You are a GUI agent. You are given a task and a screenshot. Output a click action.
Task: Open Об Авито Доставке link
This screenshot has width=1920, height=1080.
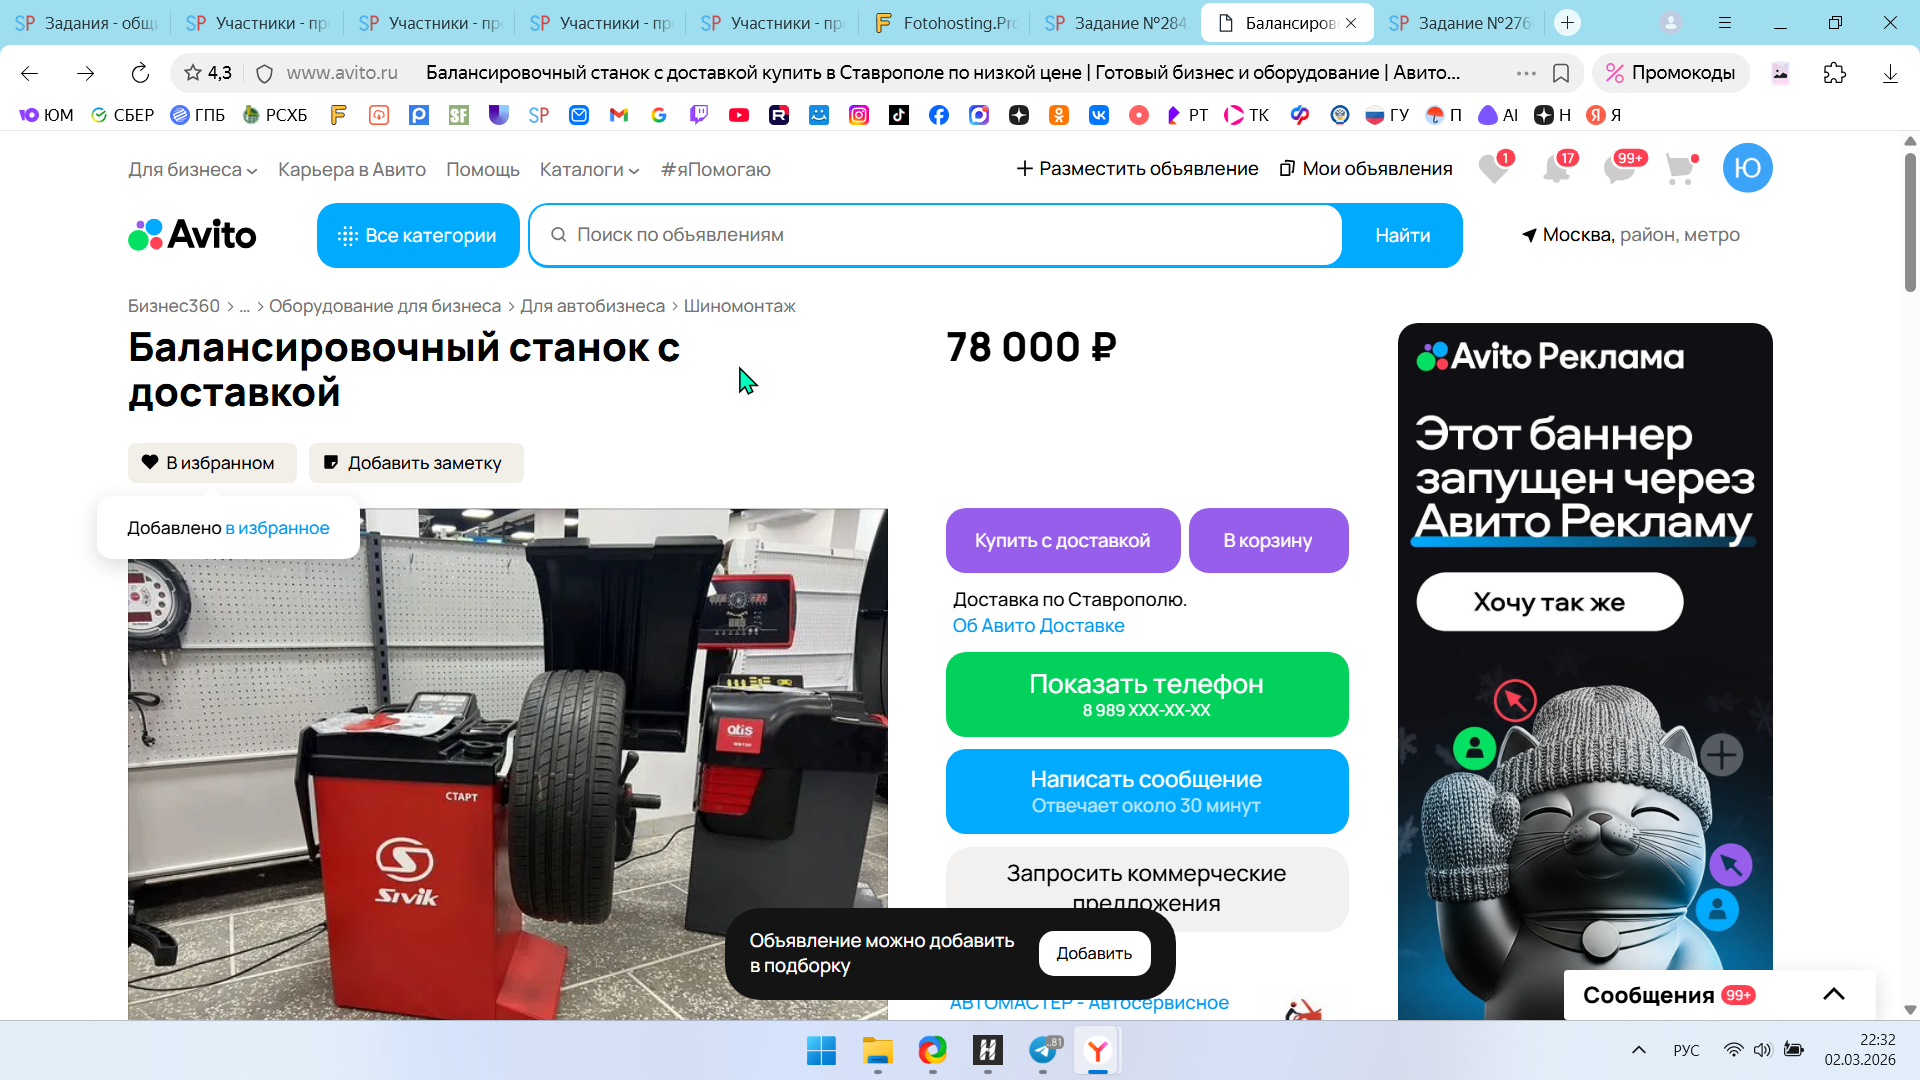click(1038, 626)
